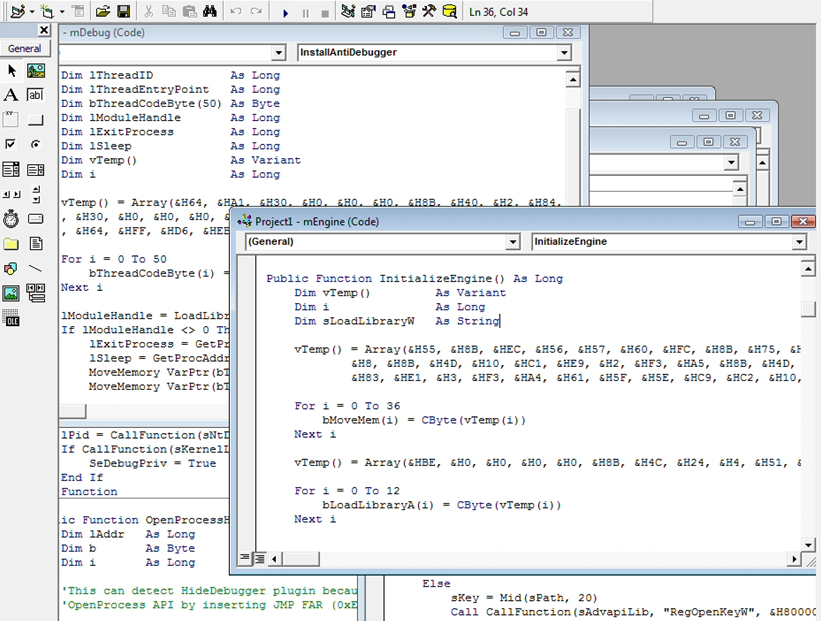This screenshot has width=821, height=621.
Task: Select the OLE container tool
Action: (11, 317)
